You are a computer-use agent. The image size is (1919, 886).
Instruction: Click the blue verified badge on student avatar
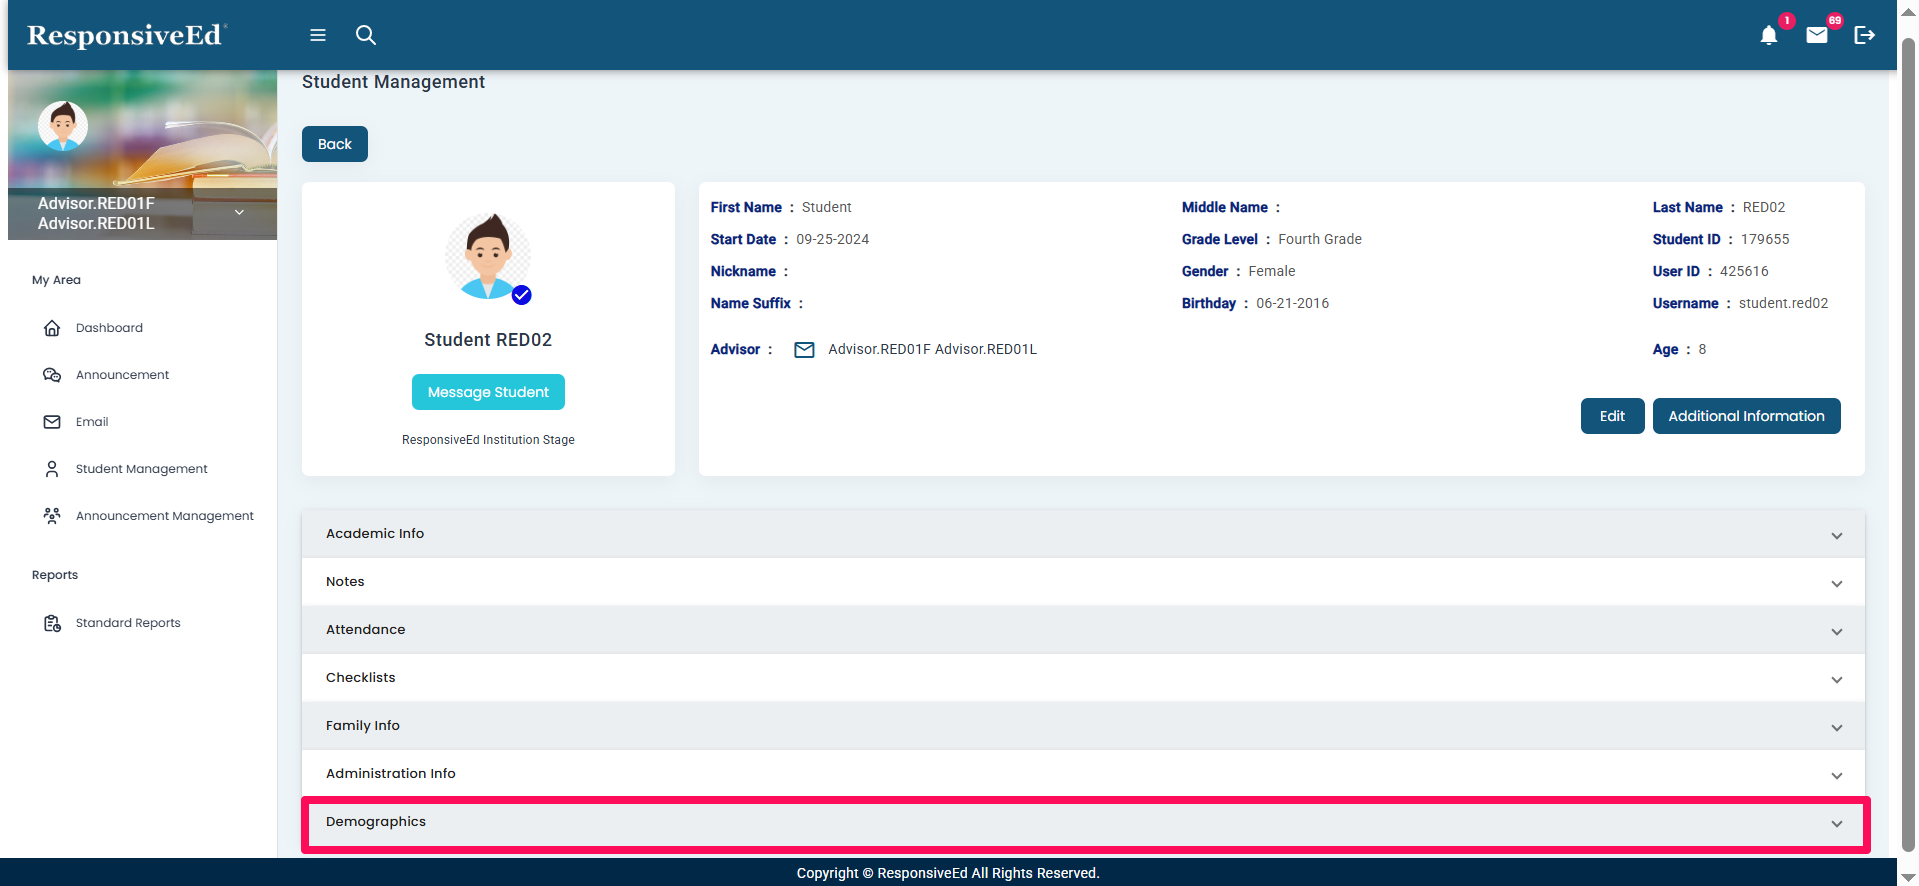[522, 295]
